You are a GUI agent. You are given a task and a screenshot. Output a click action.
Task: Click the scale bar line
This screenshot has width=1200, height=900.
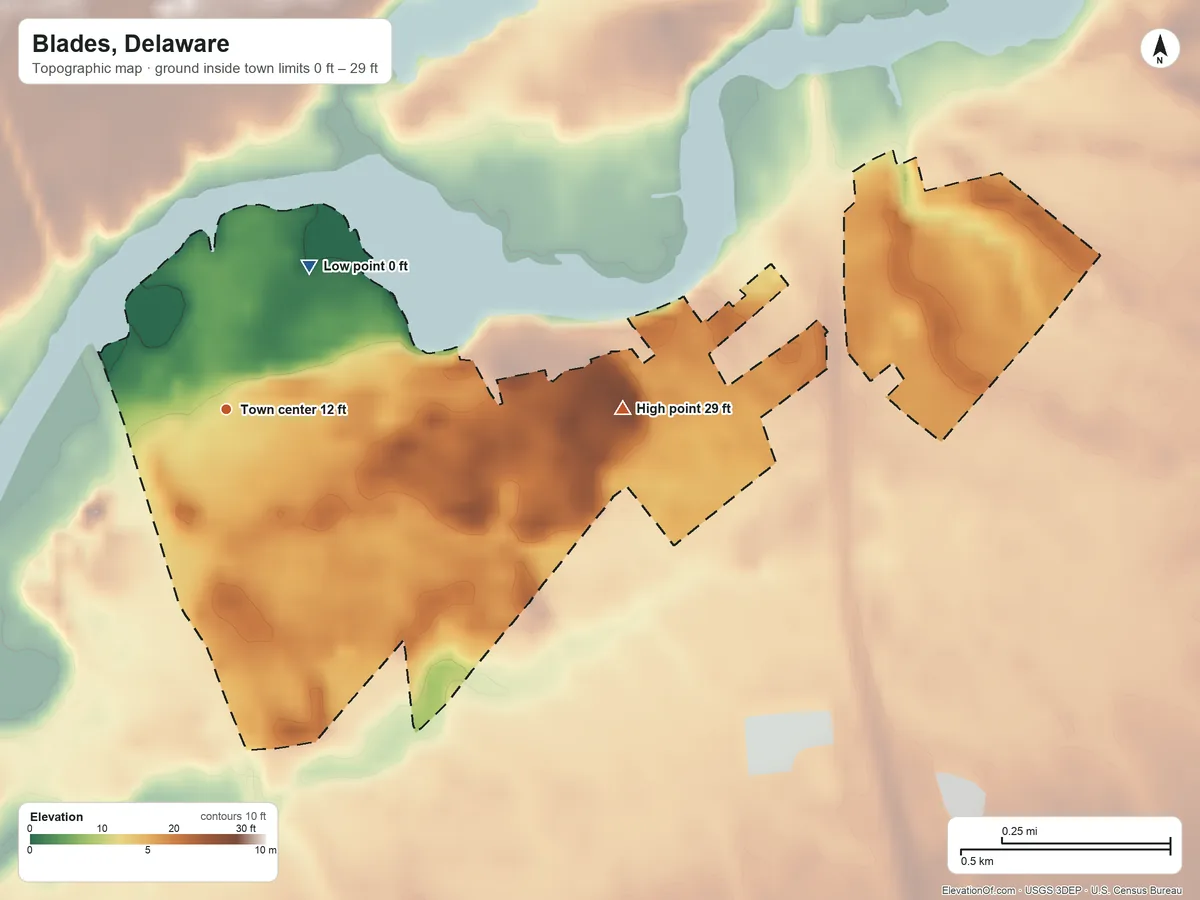tap(1065, 847)
